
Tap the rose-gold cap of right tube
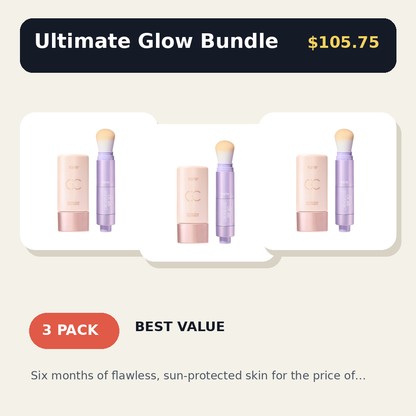[x=312, y=222]
